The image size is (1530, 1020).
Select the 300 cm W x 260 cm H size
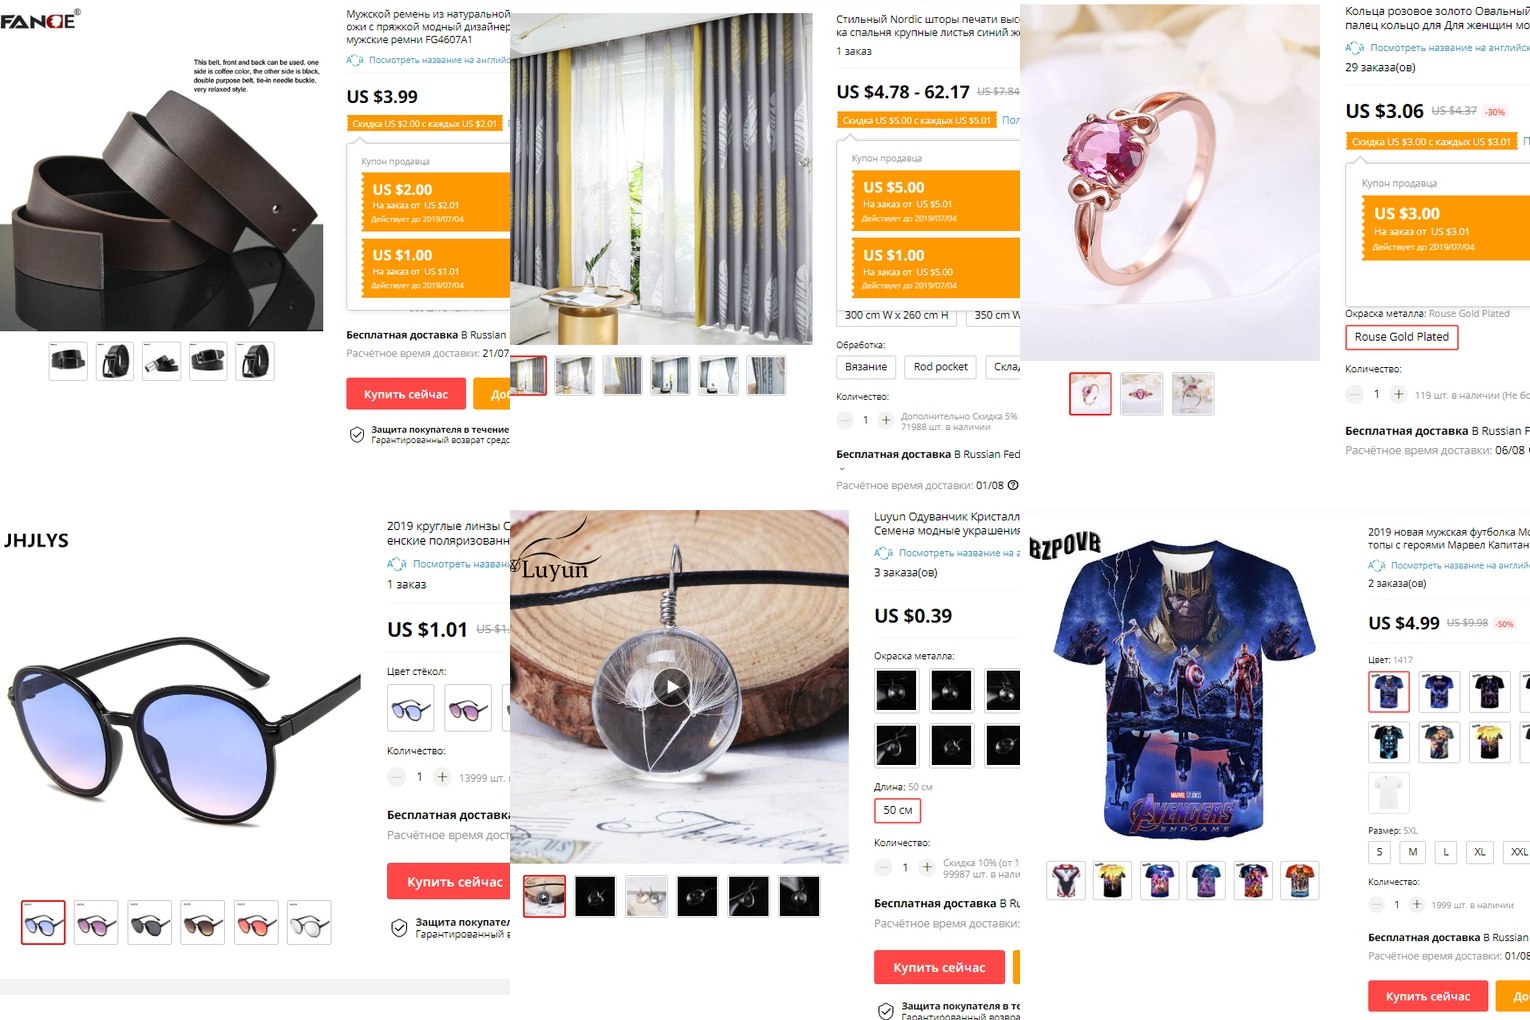tap(896, 315)
